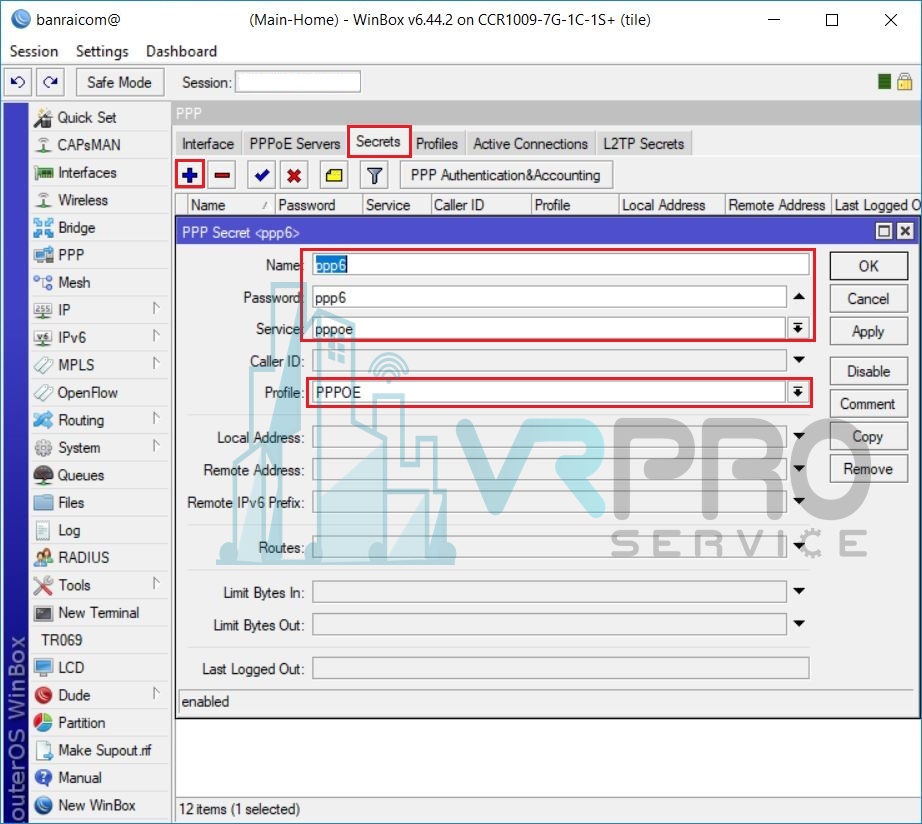Image resolution: width=922 pixels, height=824 pixels.
Task: Open Wireless from the sidebar
Action: coord(83,200)
